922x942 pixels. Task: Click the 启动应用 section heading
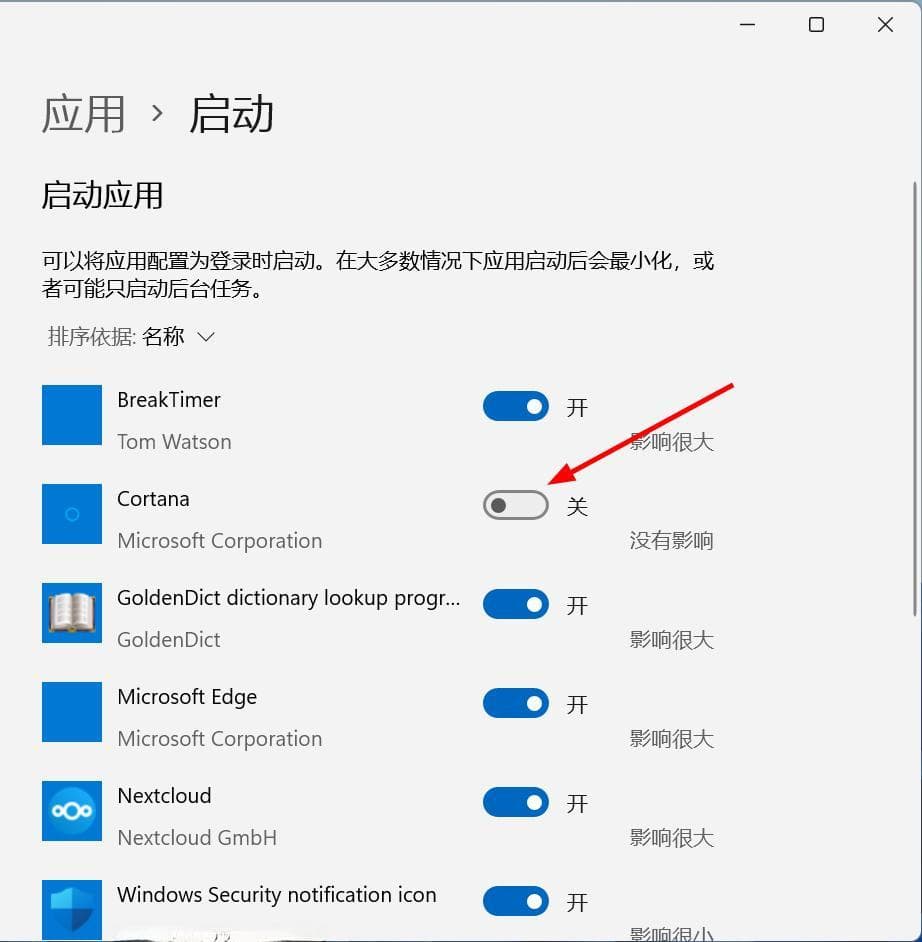tap(102, 195)
